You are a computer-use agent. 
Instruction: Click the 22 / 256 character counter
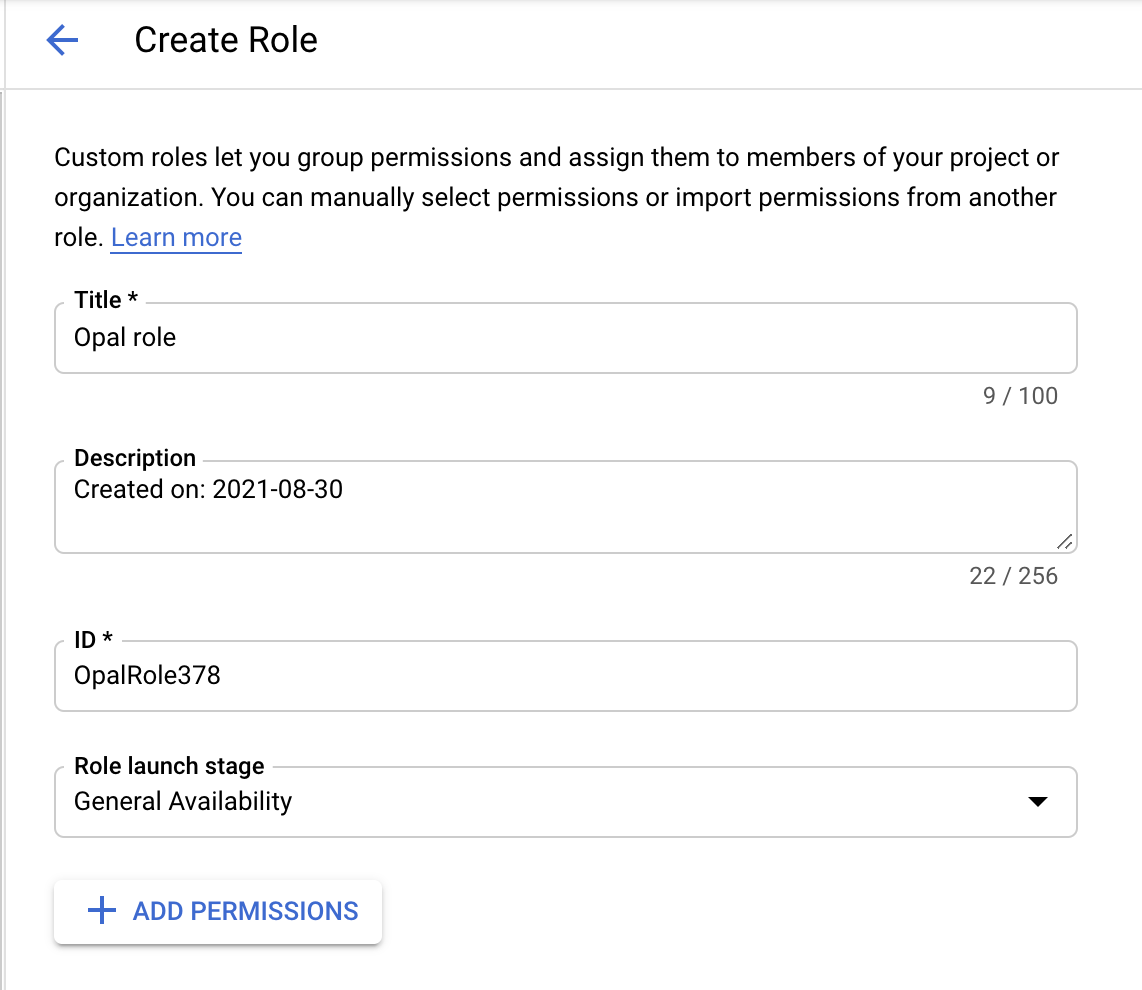[1013, 576]
